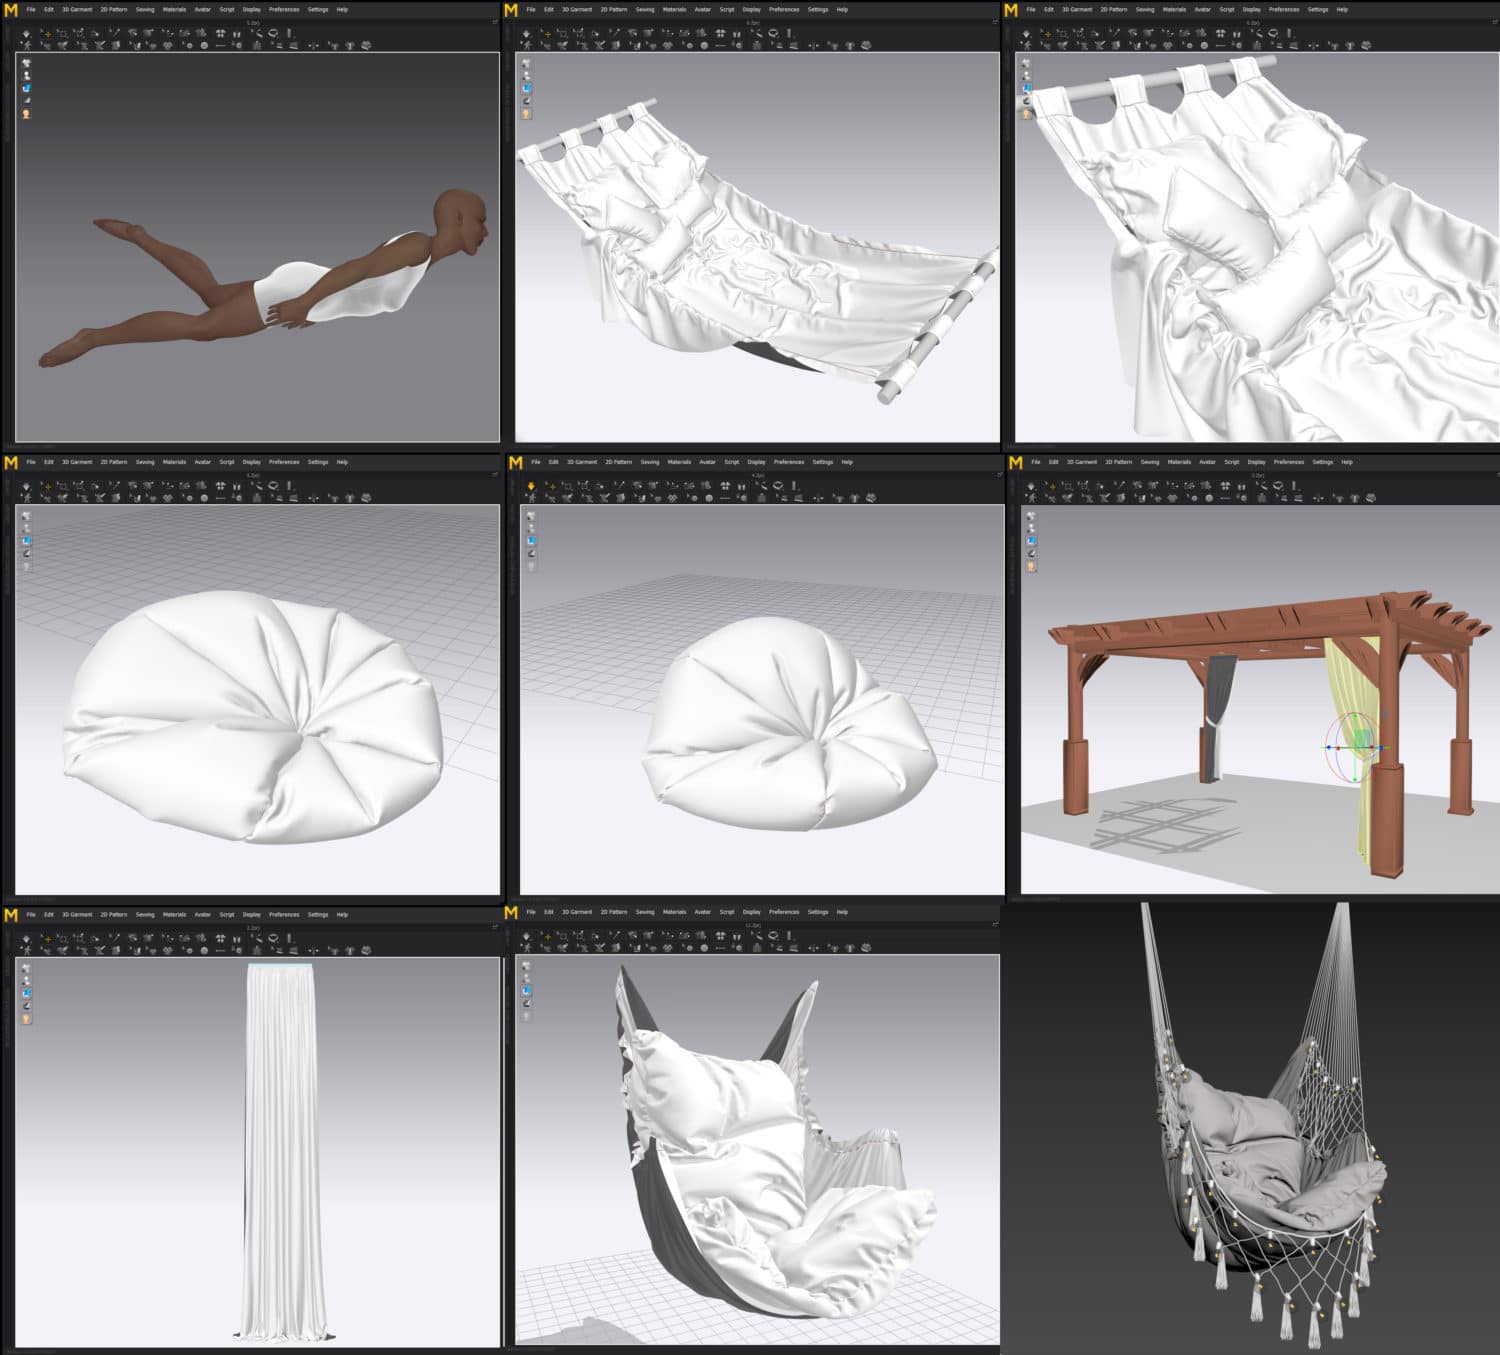Click the orange Simulate arrow icon
This screenshot has height=1355, width=1500.
(531, 486)
